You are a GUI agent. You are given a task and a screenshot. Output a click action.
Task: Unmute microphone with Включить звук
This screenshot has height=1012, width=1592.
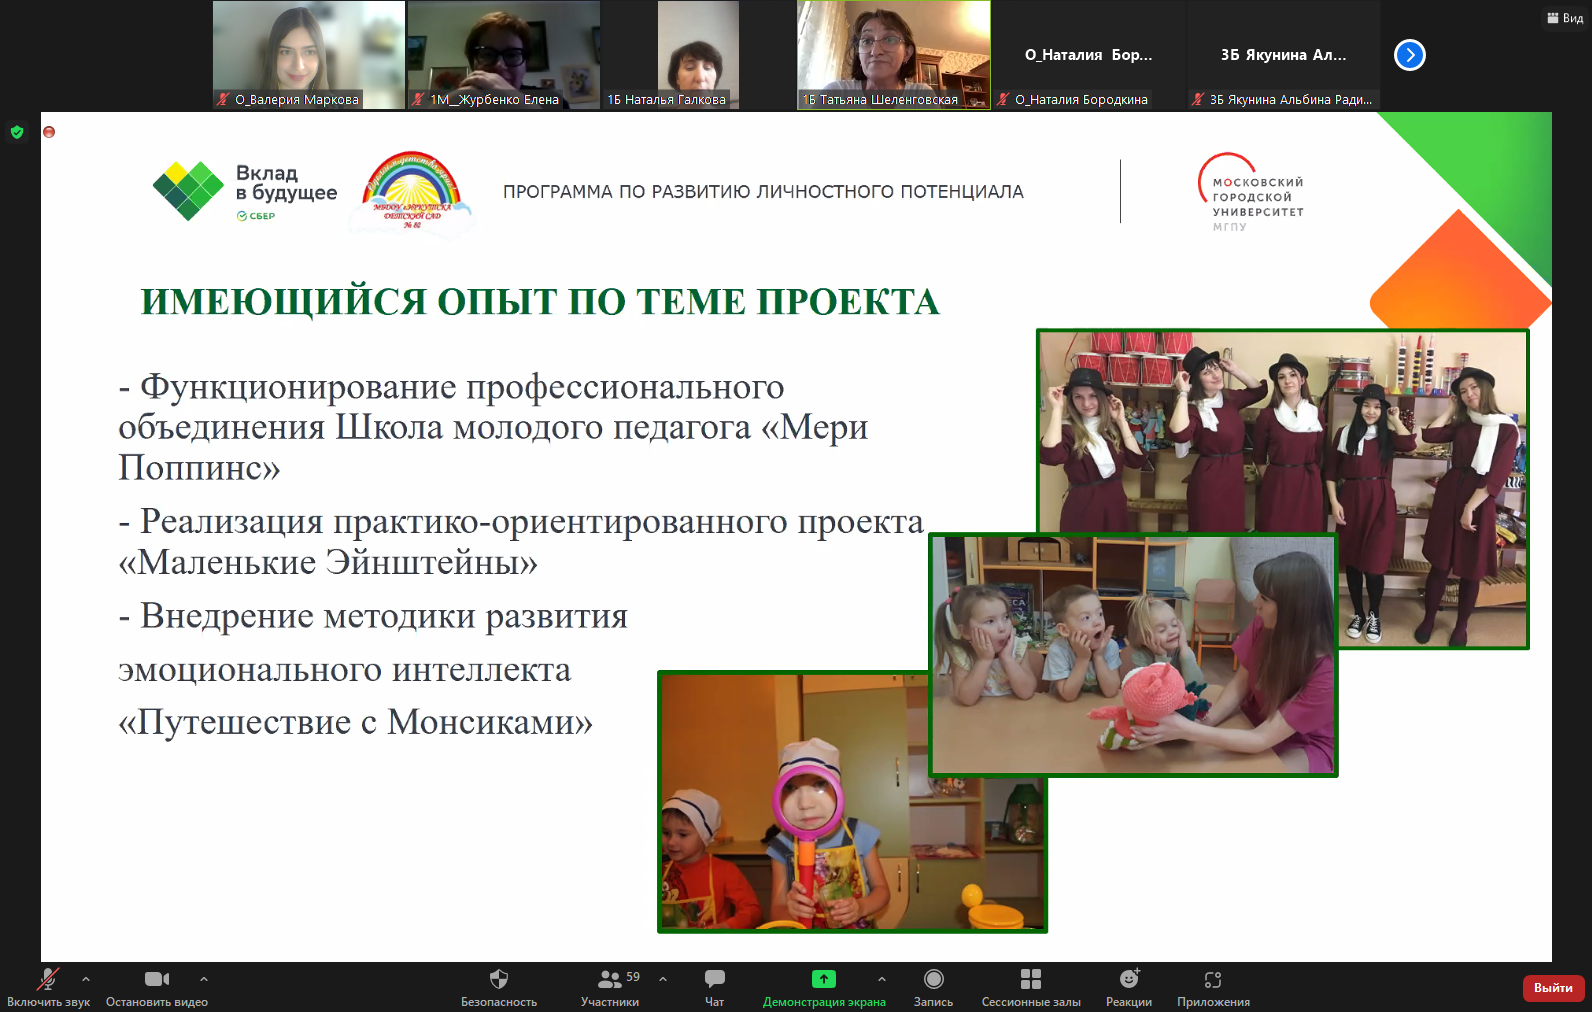(48, 987)
